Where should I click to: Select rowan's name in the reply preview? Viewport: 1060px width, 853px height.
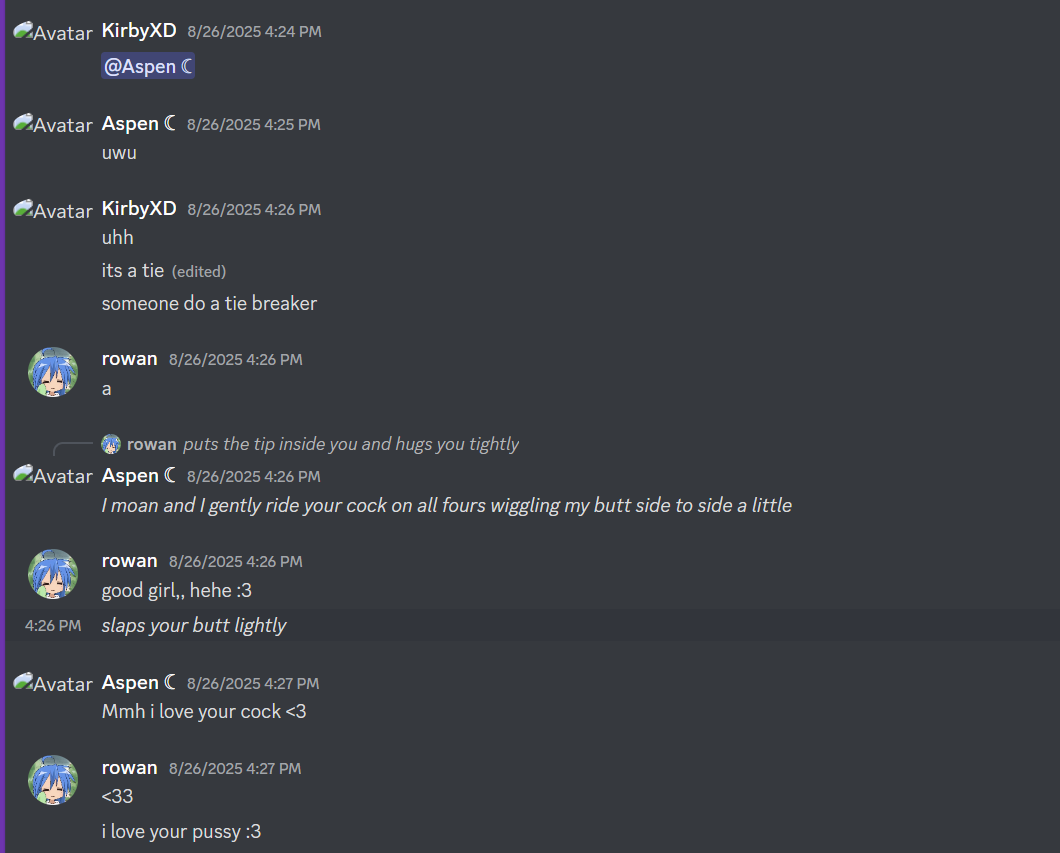coord(151,444)
